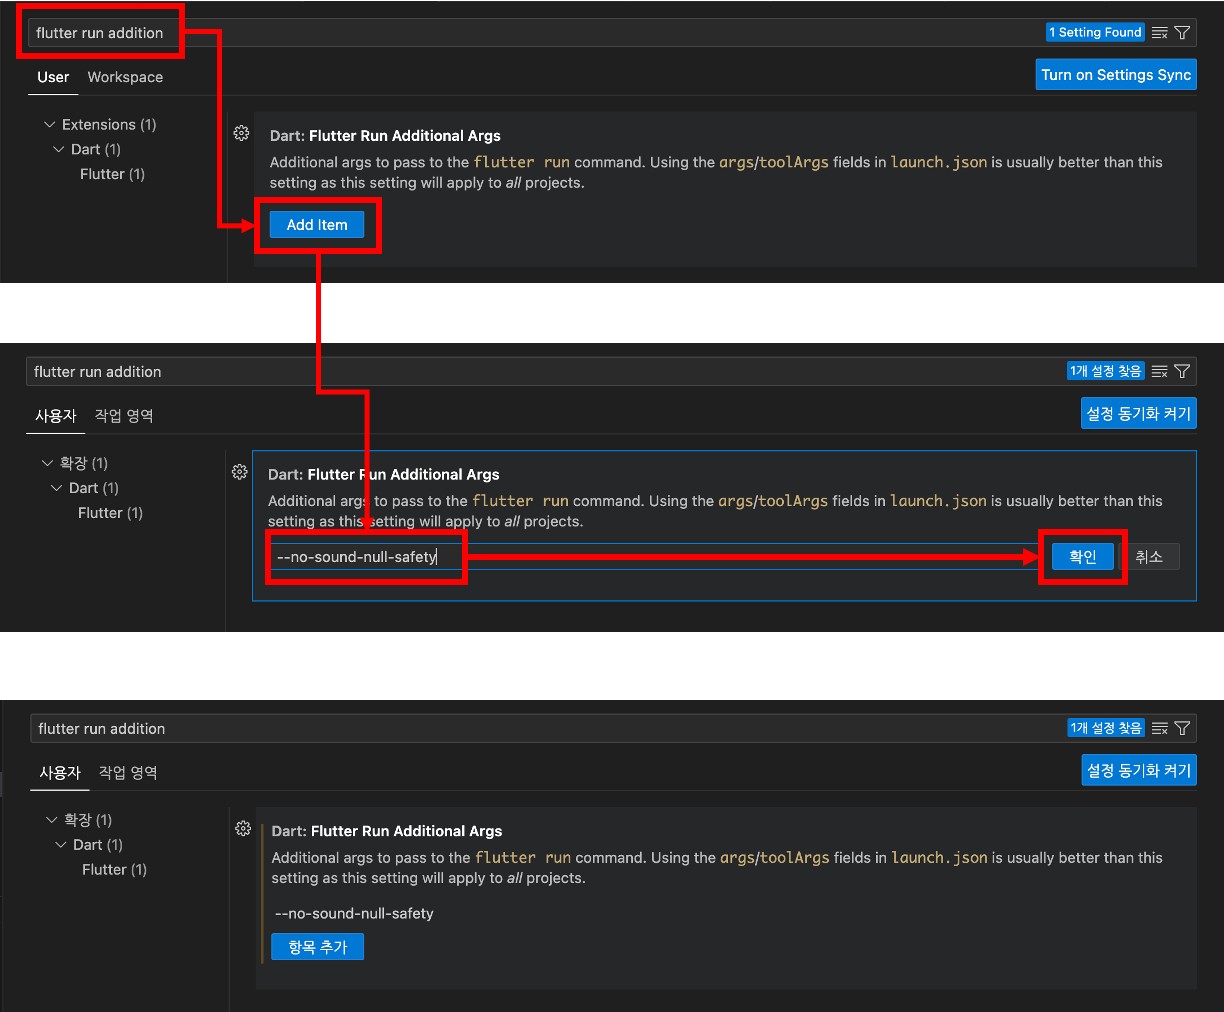Image resolution: width=1224 pixels, height=1012 pixels.
Task: Click 설정 동기화 켜기 in the bottom panel
Action: pyautogui.click(x=1139, y=771)
